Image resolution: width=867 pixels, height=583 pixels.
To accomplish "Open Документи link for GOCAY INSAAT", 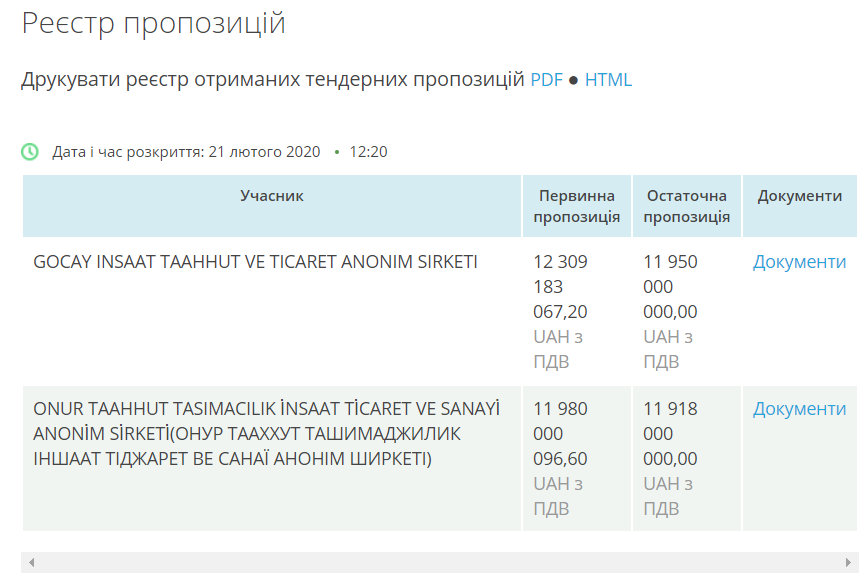I will point(799,262).
